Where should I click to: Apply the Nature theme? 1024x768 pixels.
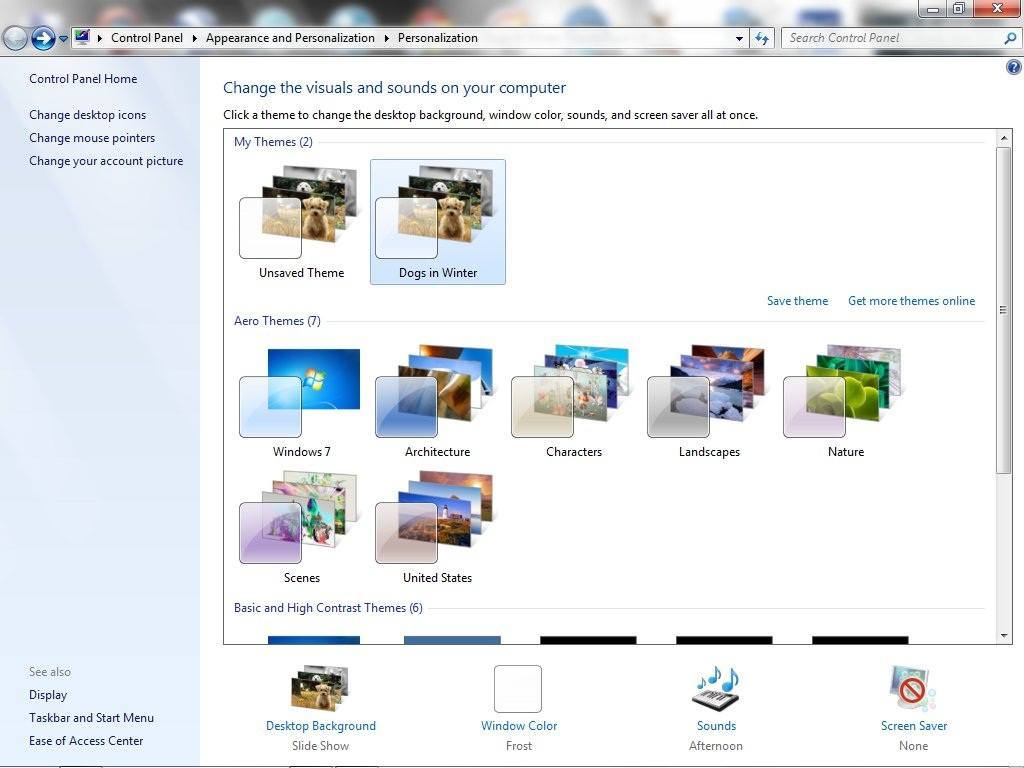[x=845, y=401]
